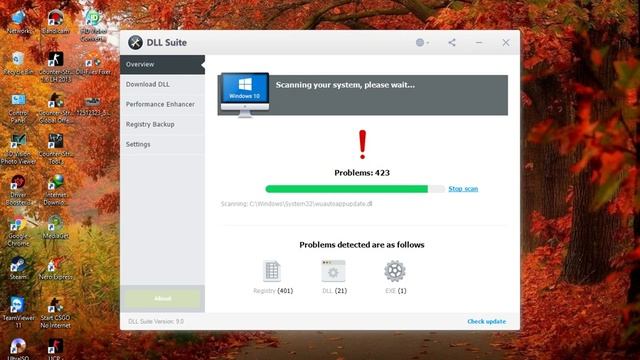Click the EXE (1) count label
Image resolution: width=640 pixels, height=360 pixels.
pos(396,291)
